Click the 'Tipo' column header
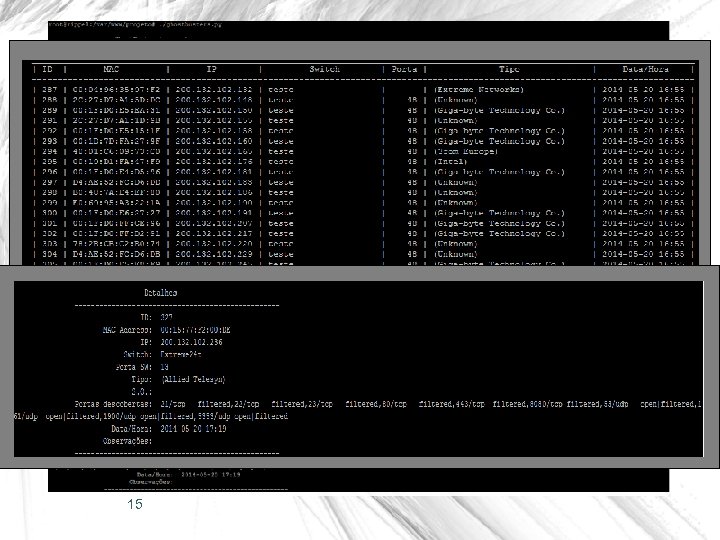This screenshot has width=720, height=540. coord(509,69)
